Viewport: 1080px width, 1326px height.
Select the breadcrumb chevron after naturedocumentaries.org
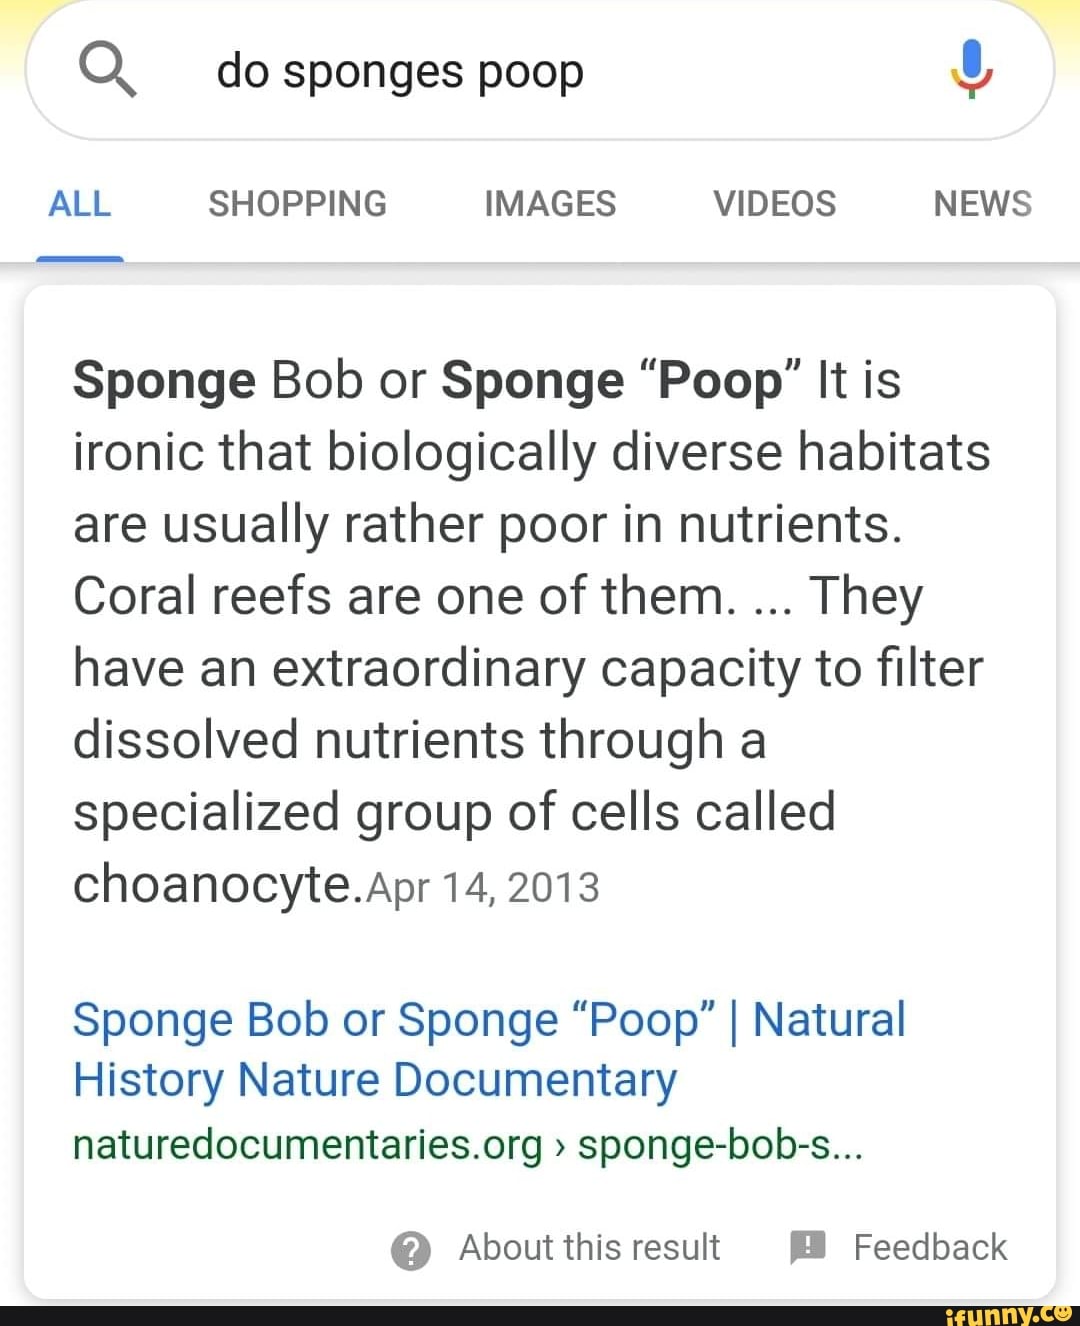click(560, 1146)
